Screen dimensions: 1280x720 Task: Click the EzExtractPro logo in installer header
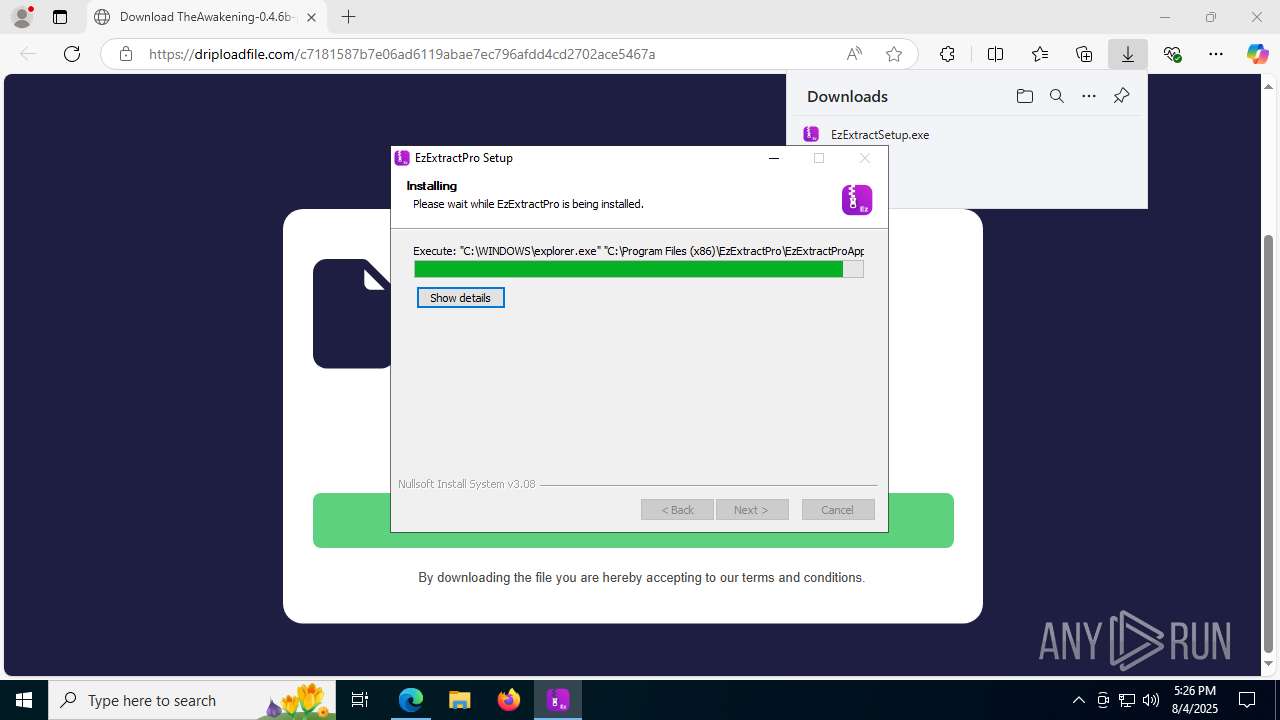[x=857, y=200]
